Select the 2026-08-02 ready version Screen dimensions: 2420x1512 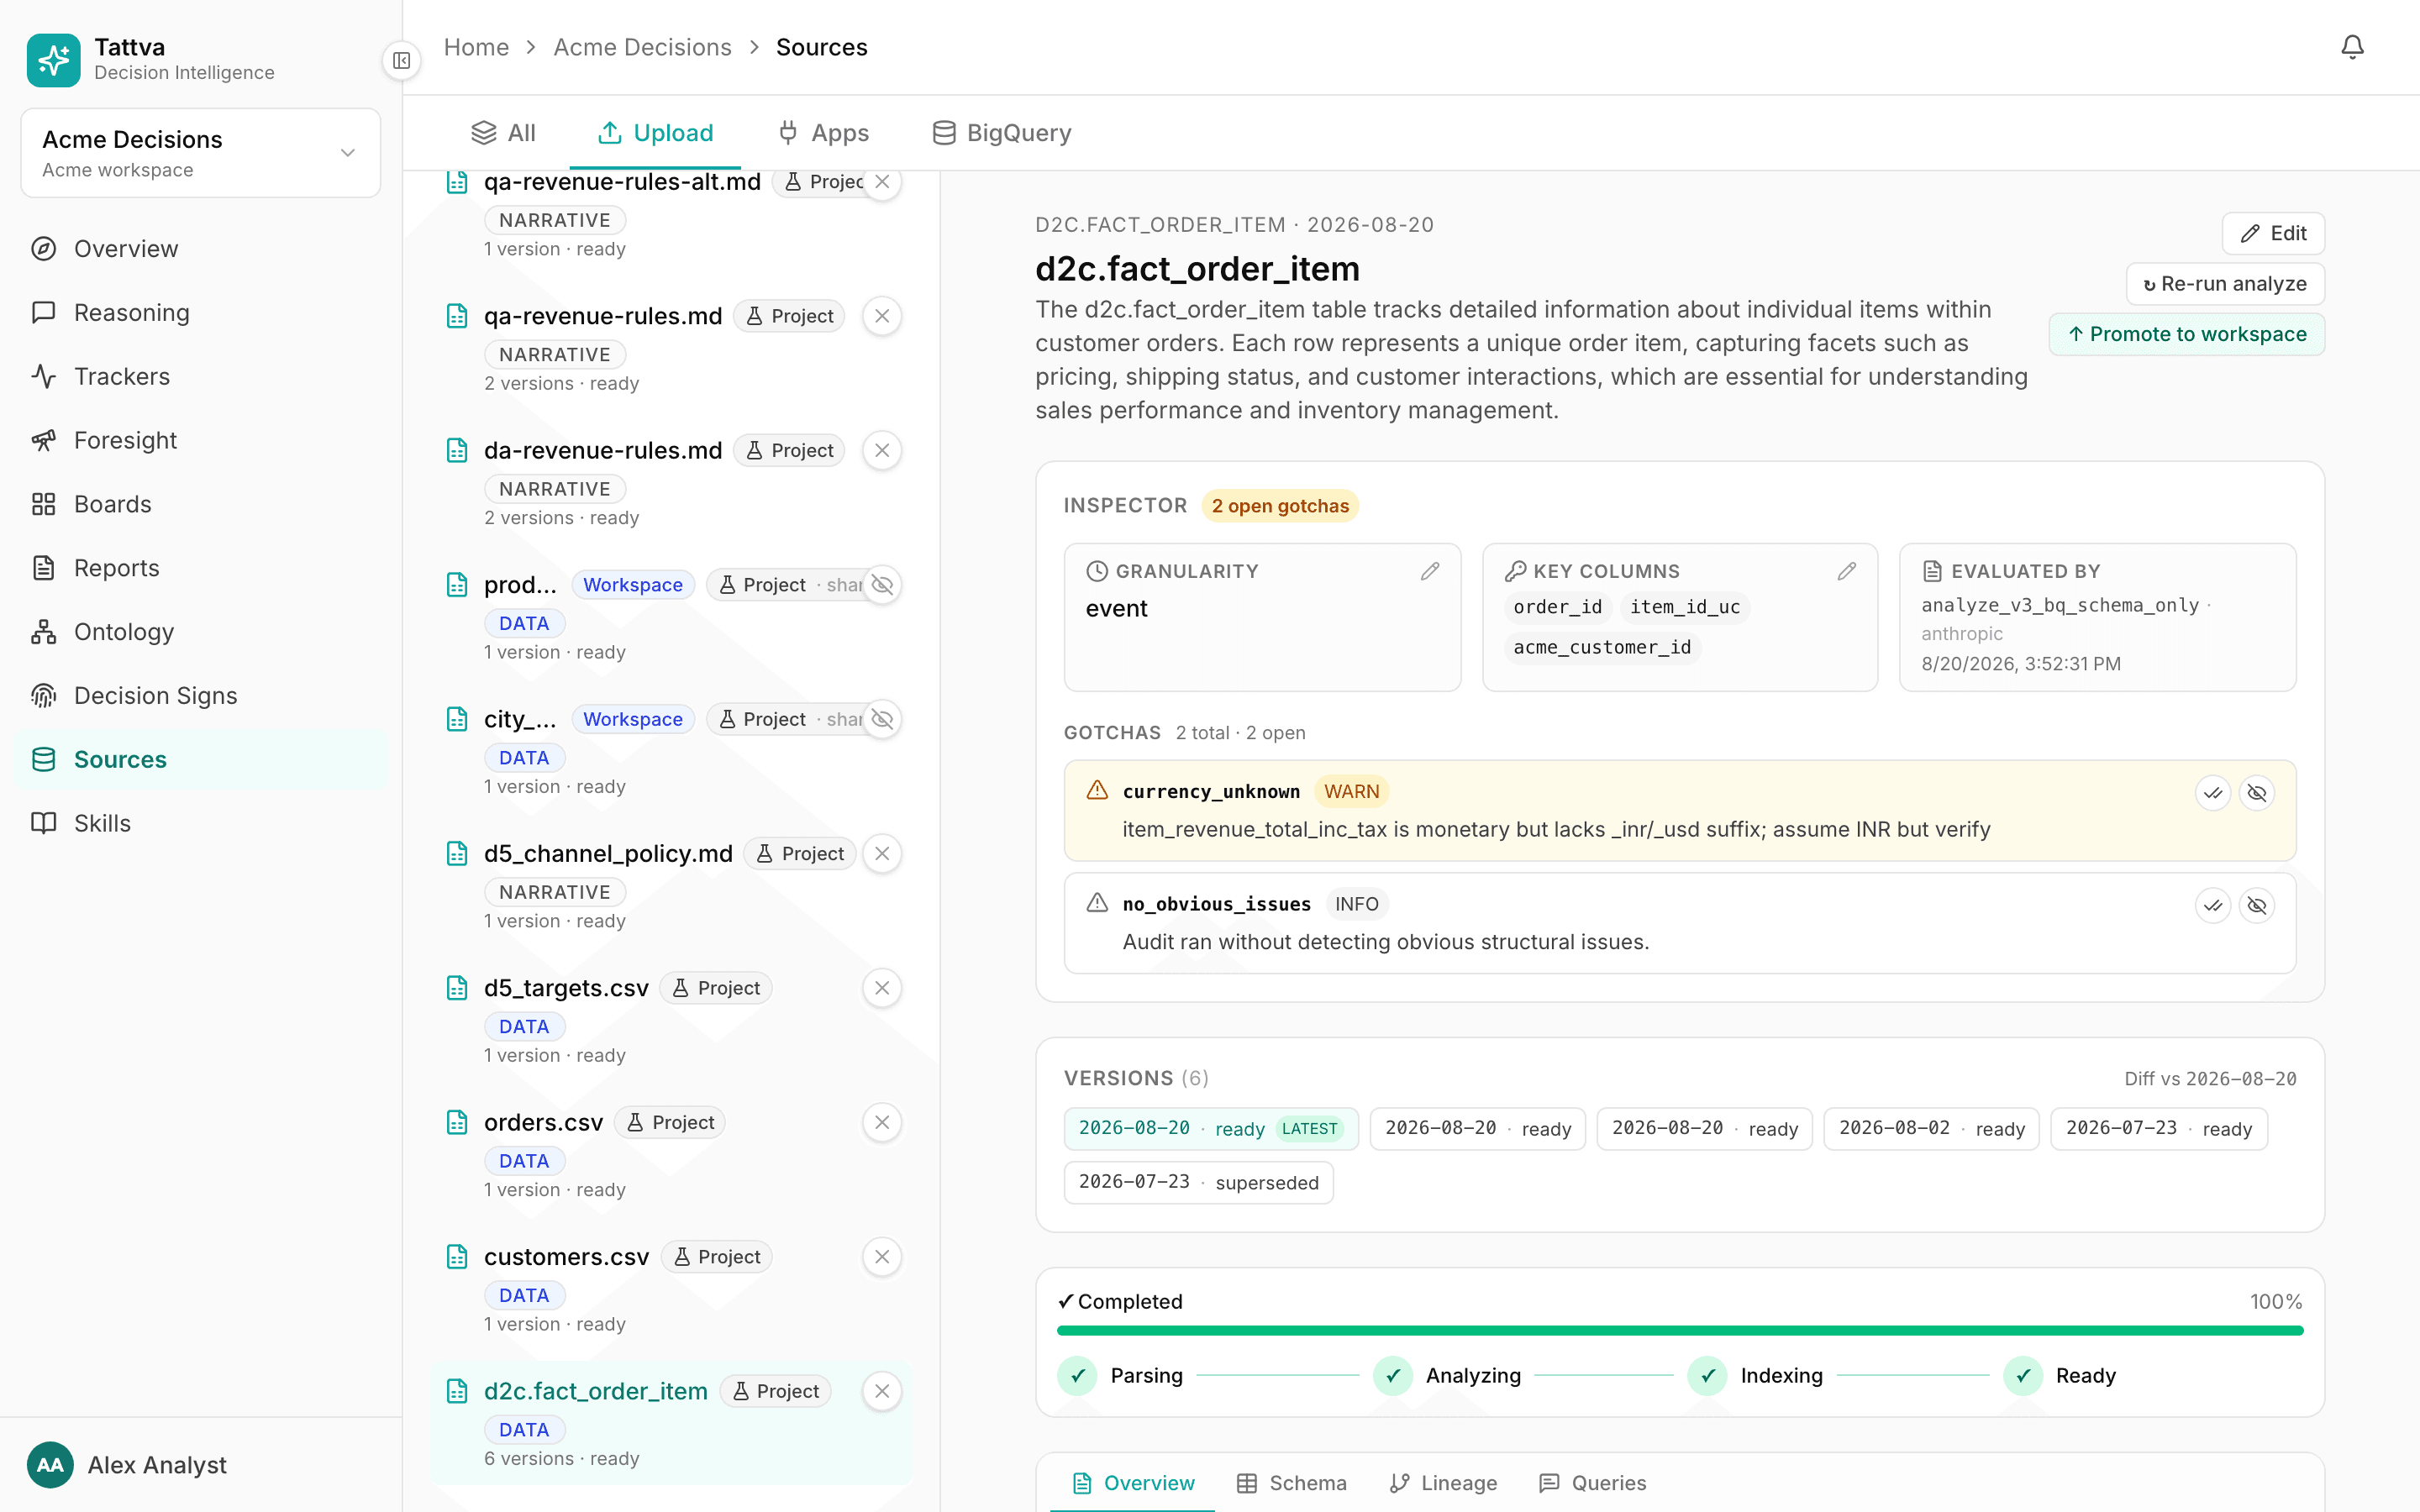click(1931, 1128)
